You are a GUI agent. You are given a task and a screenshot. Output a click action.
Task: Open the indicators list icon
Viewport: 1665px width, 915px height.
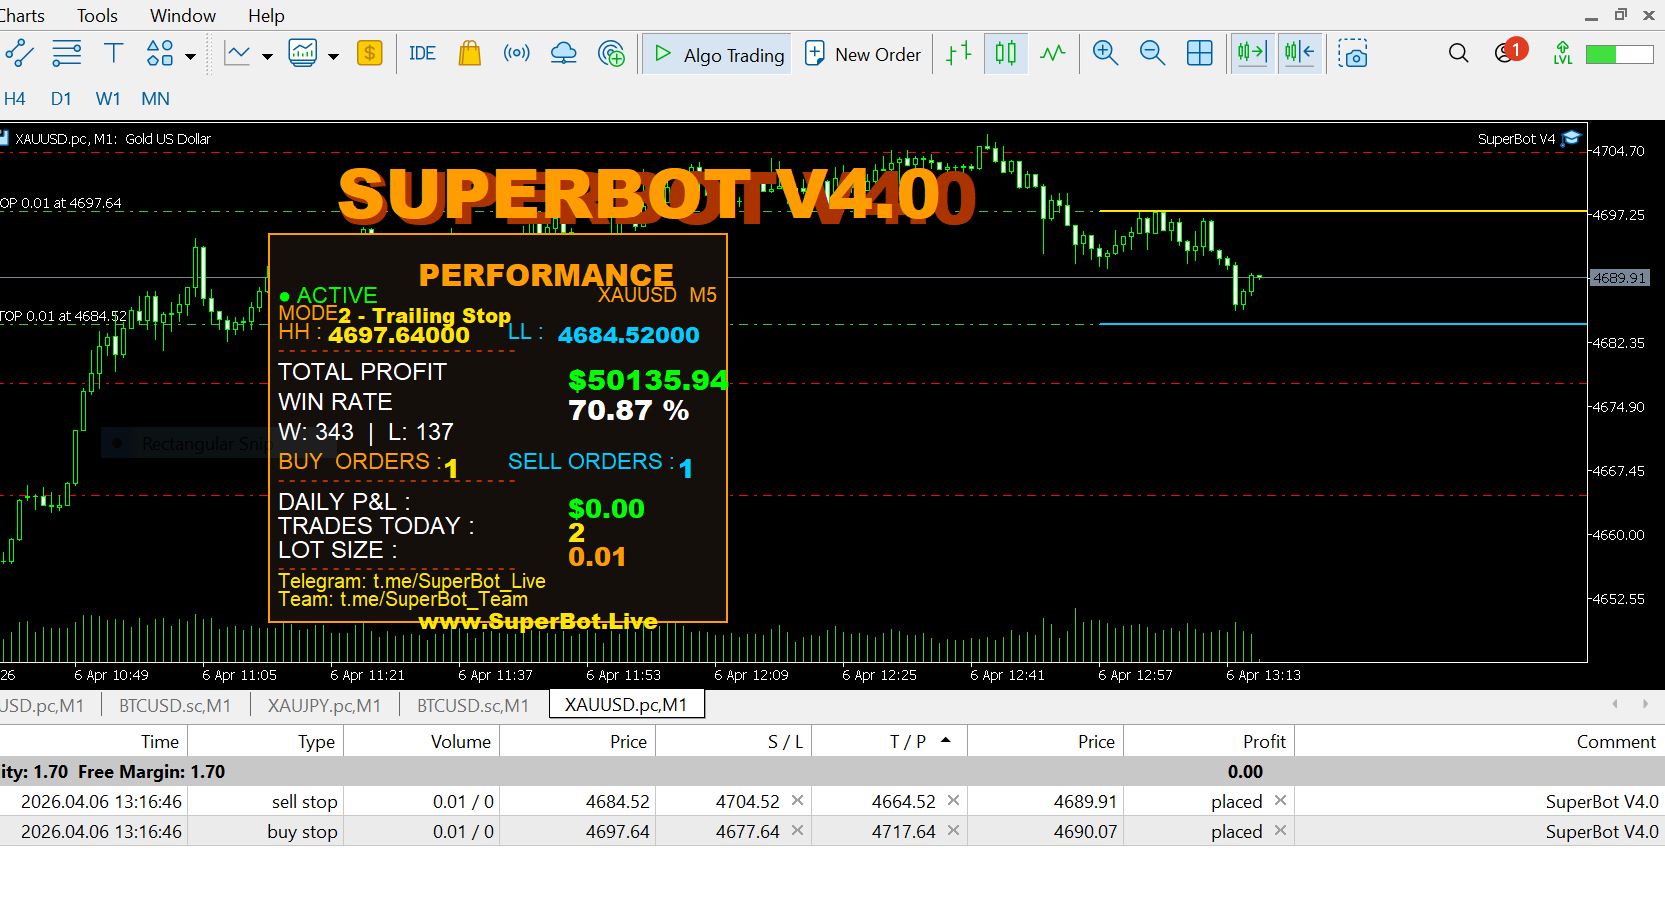237,54
